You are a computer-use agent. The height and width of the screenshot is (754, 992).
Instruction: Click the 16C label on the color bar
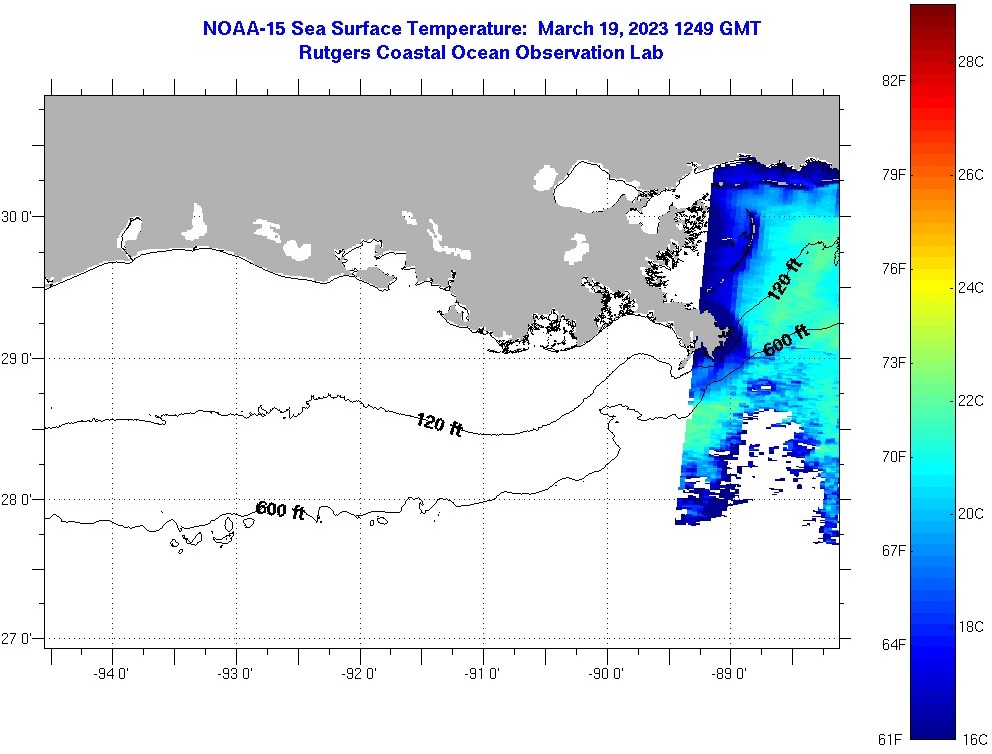pyautogui.click(x=974, y=739)
